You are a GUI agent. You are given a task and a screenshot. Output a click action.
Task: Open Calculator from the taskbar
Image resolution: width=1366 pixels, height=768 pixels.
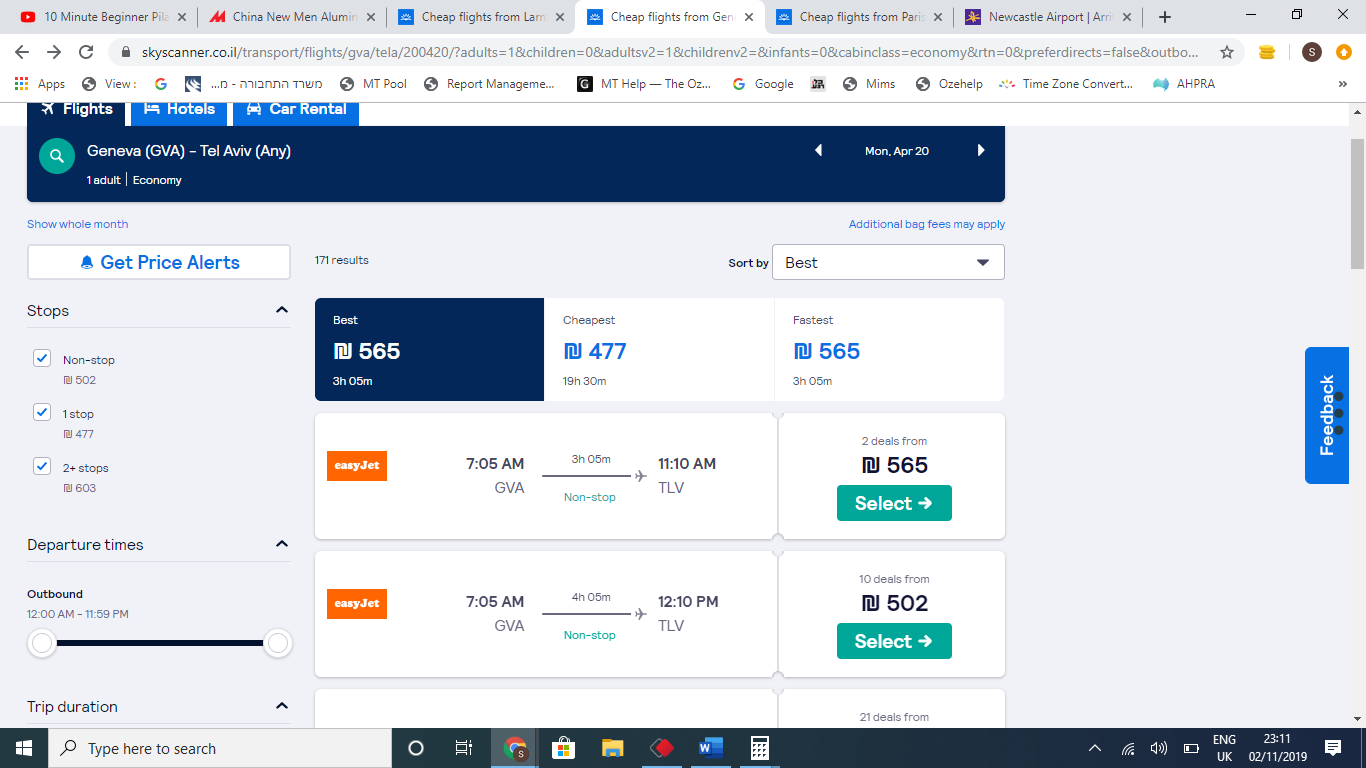point(760,748)
